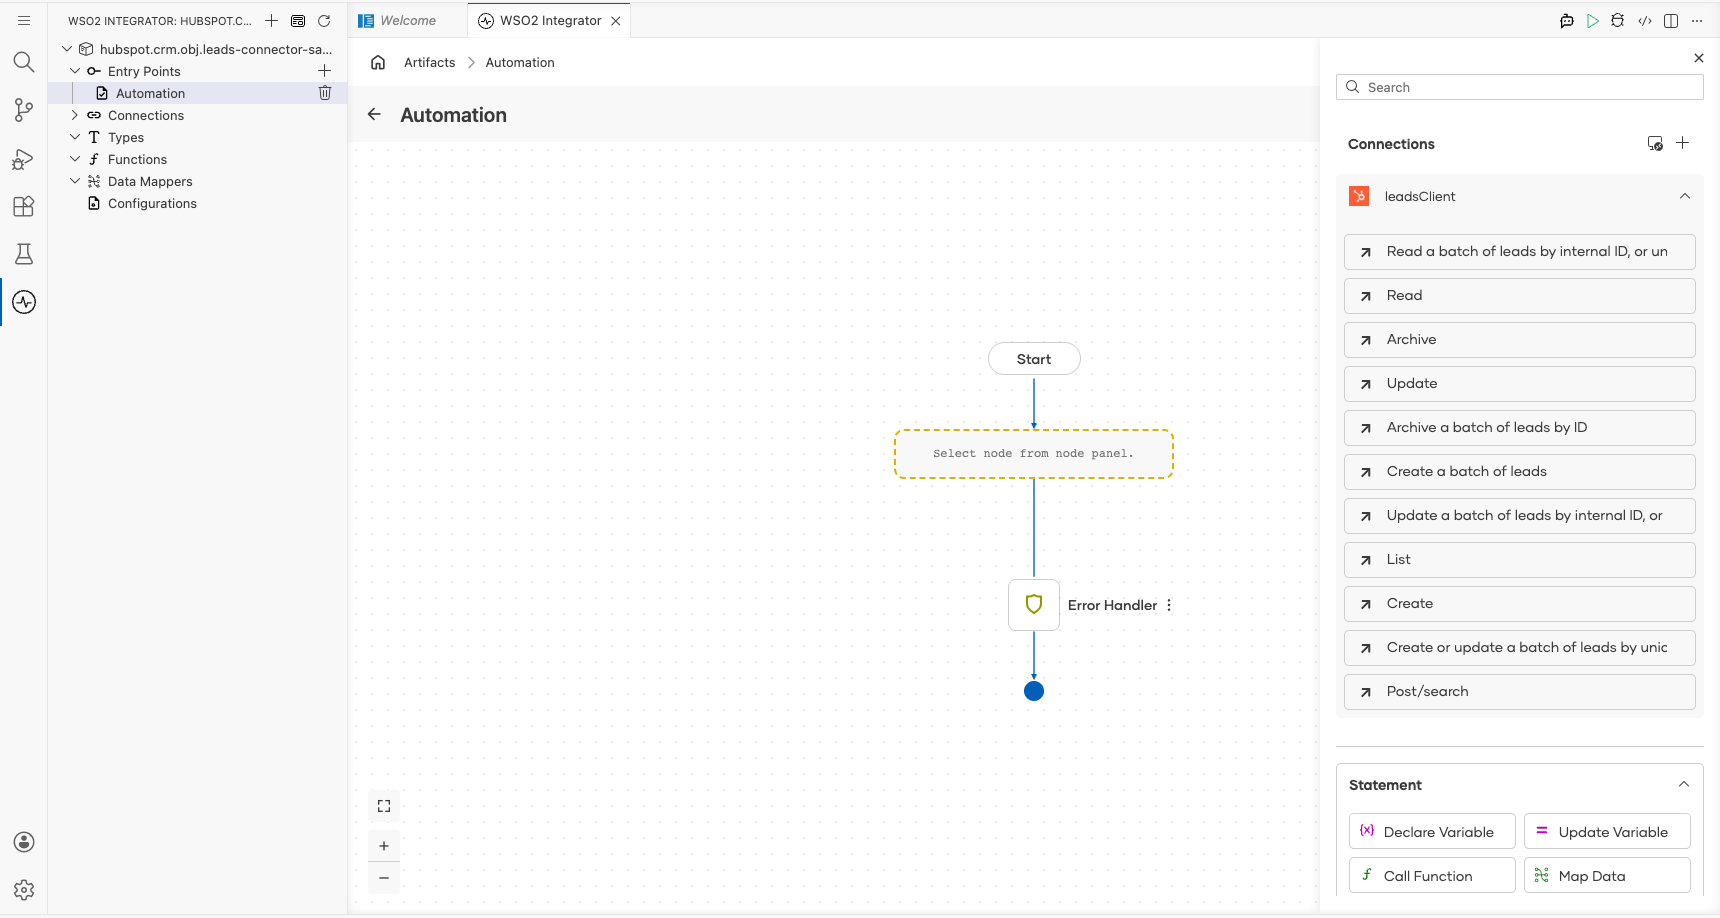
Task: Select 'Create a batch of leads' action
Action: pos(1520,471)
